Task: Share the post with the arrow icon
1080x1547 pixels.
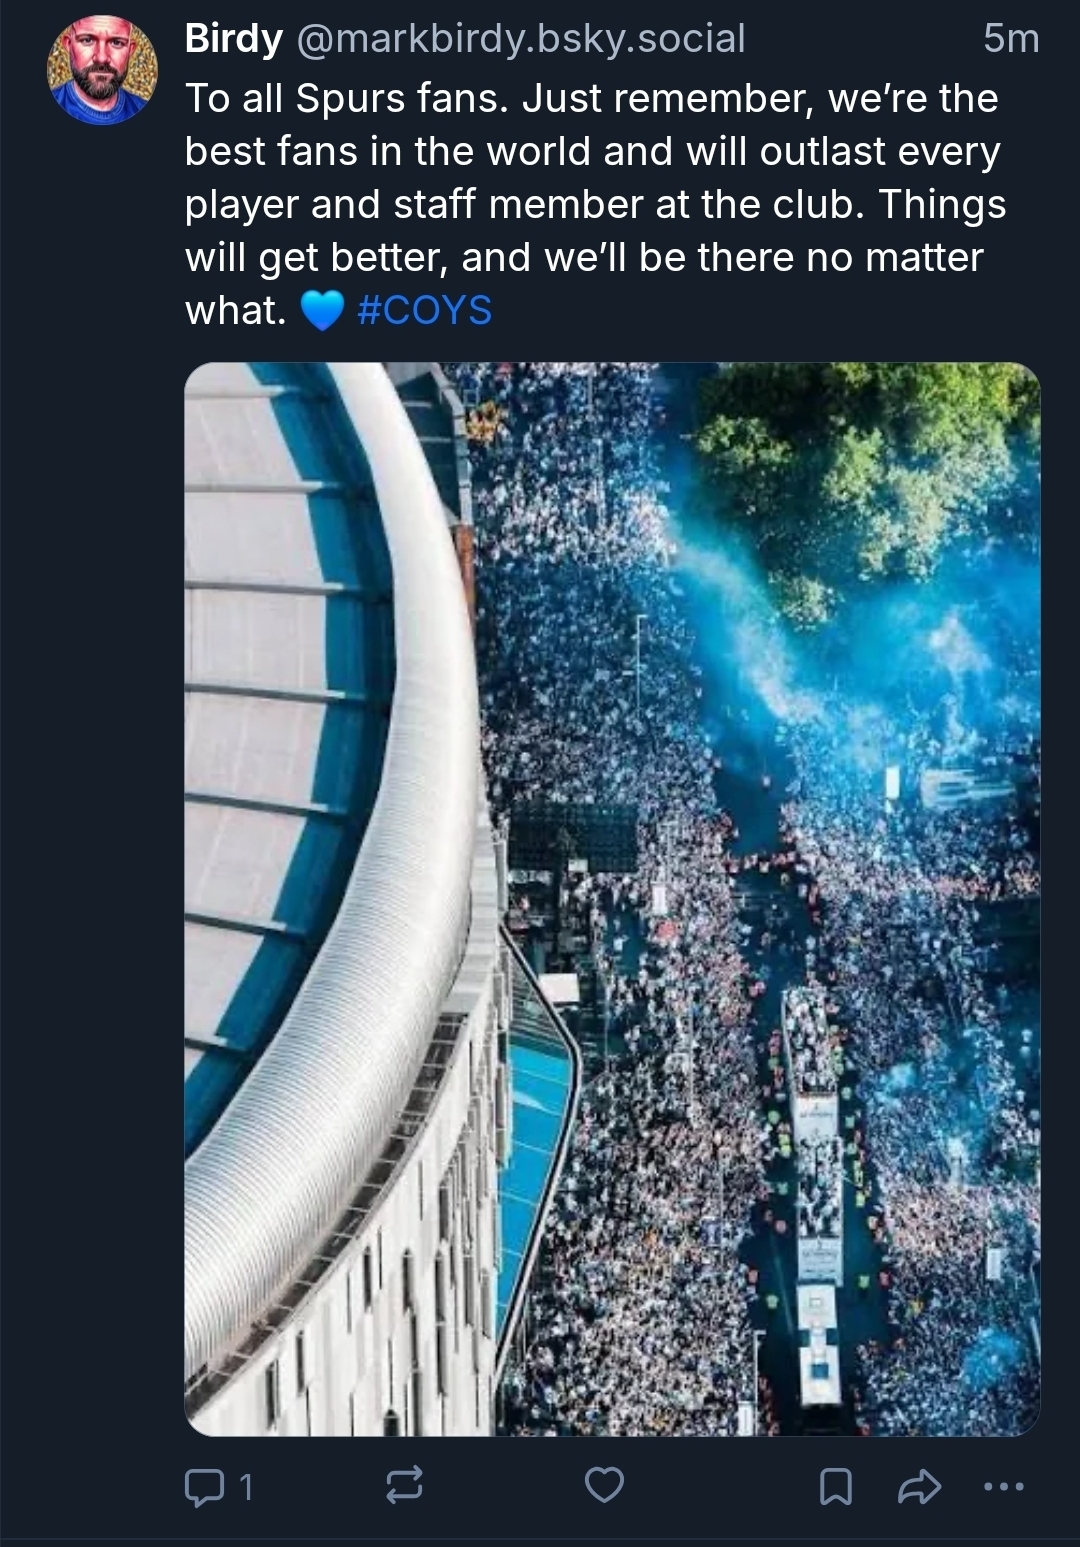Action: point(919,1487)
